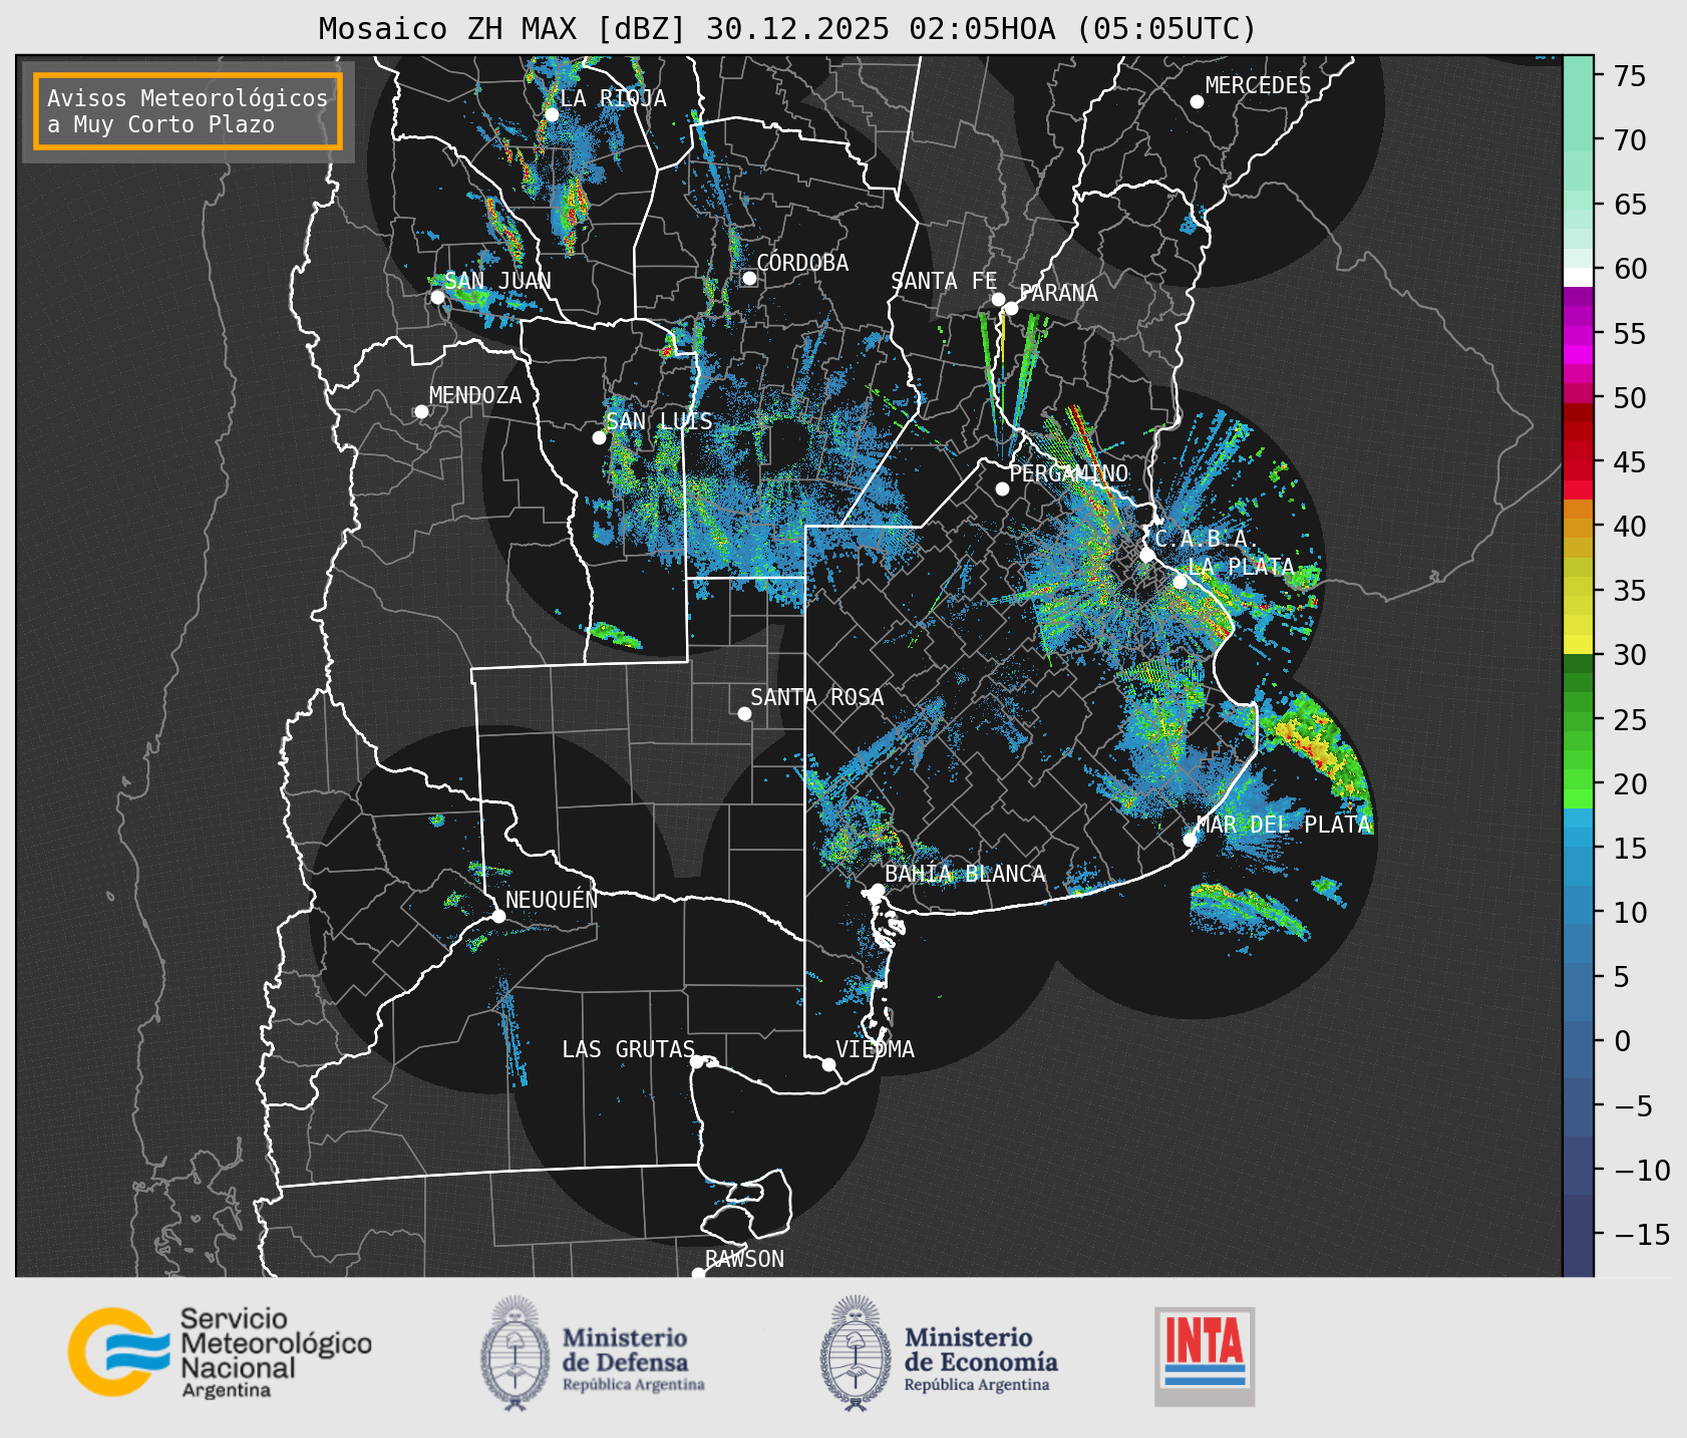Select the Neuquén city marker dot
1687x1438 pixels.
pos(498,916)
